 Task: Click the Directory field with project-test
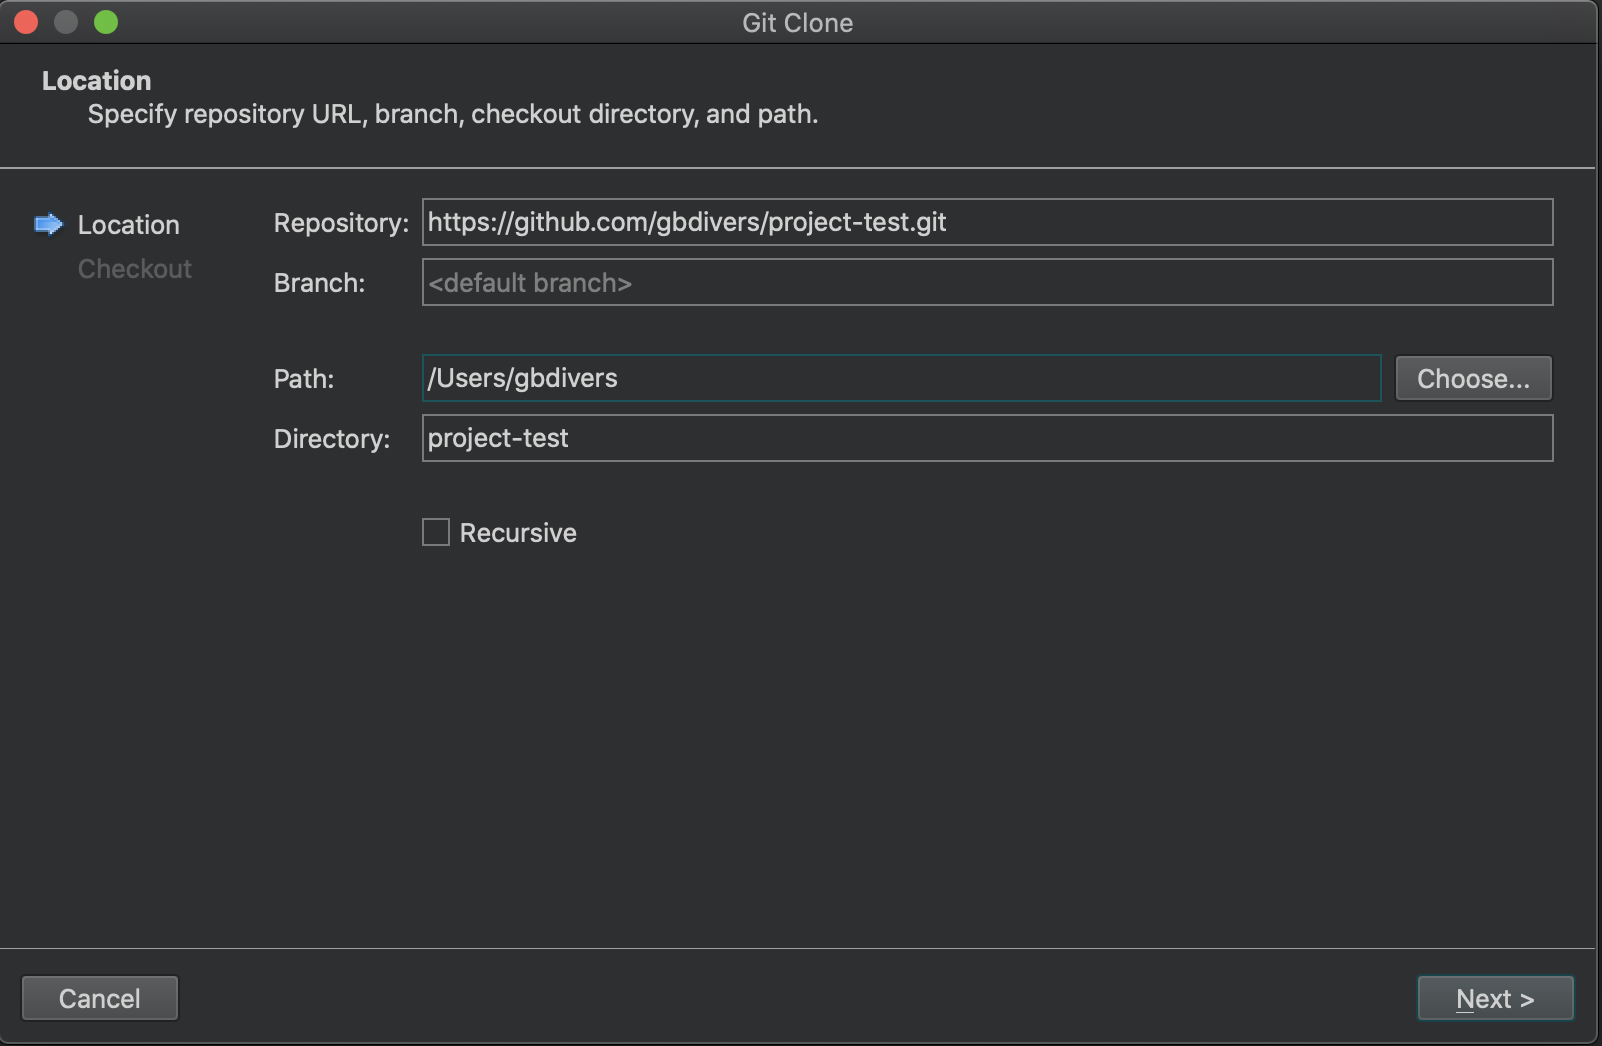click(x=987, y=438)
